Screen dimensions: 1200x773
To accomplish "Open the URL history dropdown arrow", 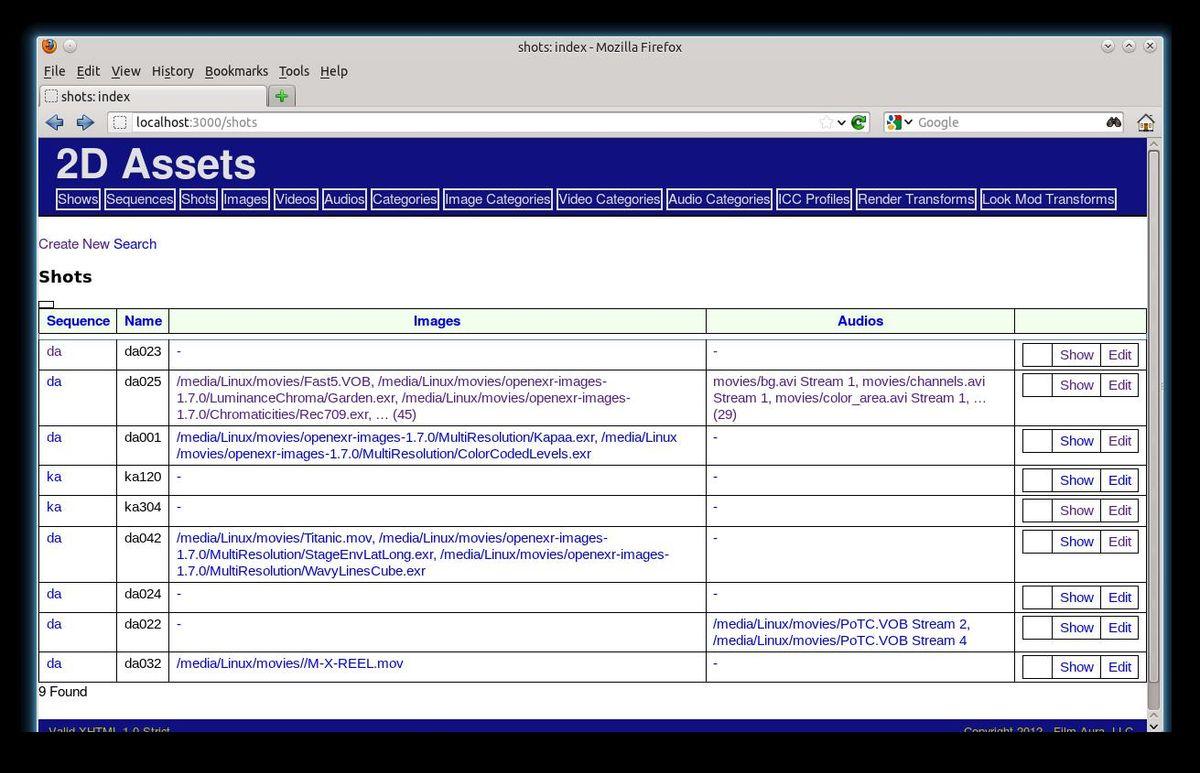I will click(x=842, y=122).
